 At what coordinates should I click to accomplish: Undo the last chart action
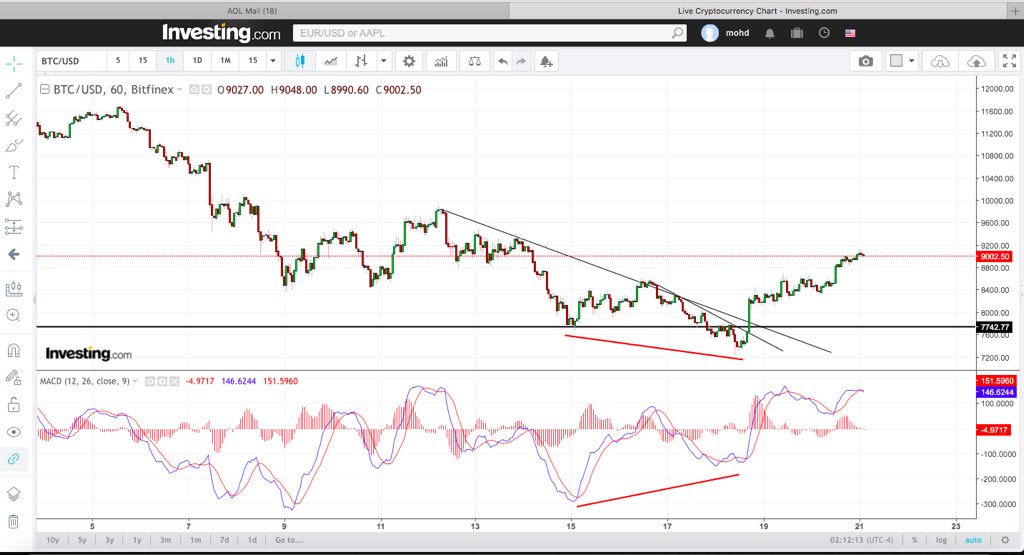pos(503,61)
